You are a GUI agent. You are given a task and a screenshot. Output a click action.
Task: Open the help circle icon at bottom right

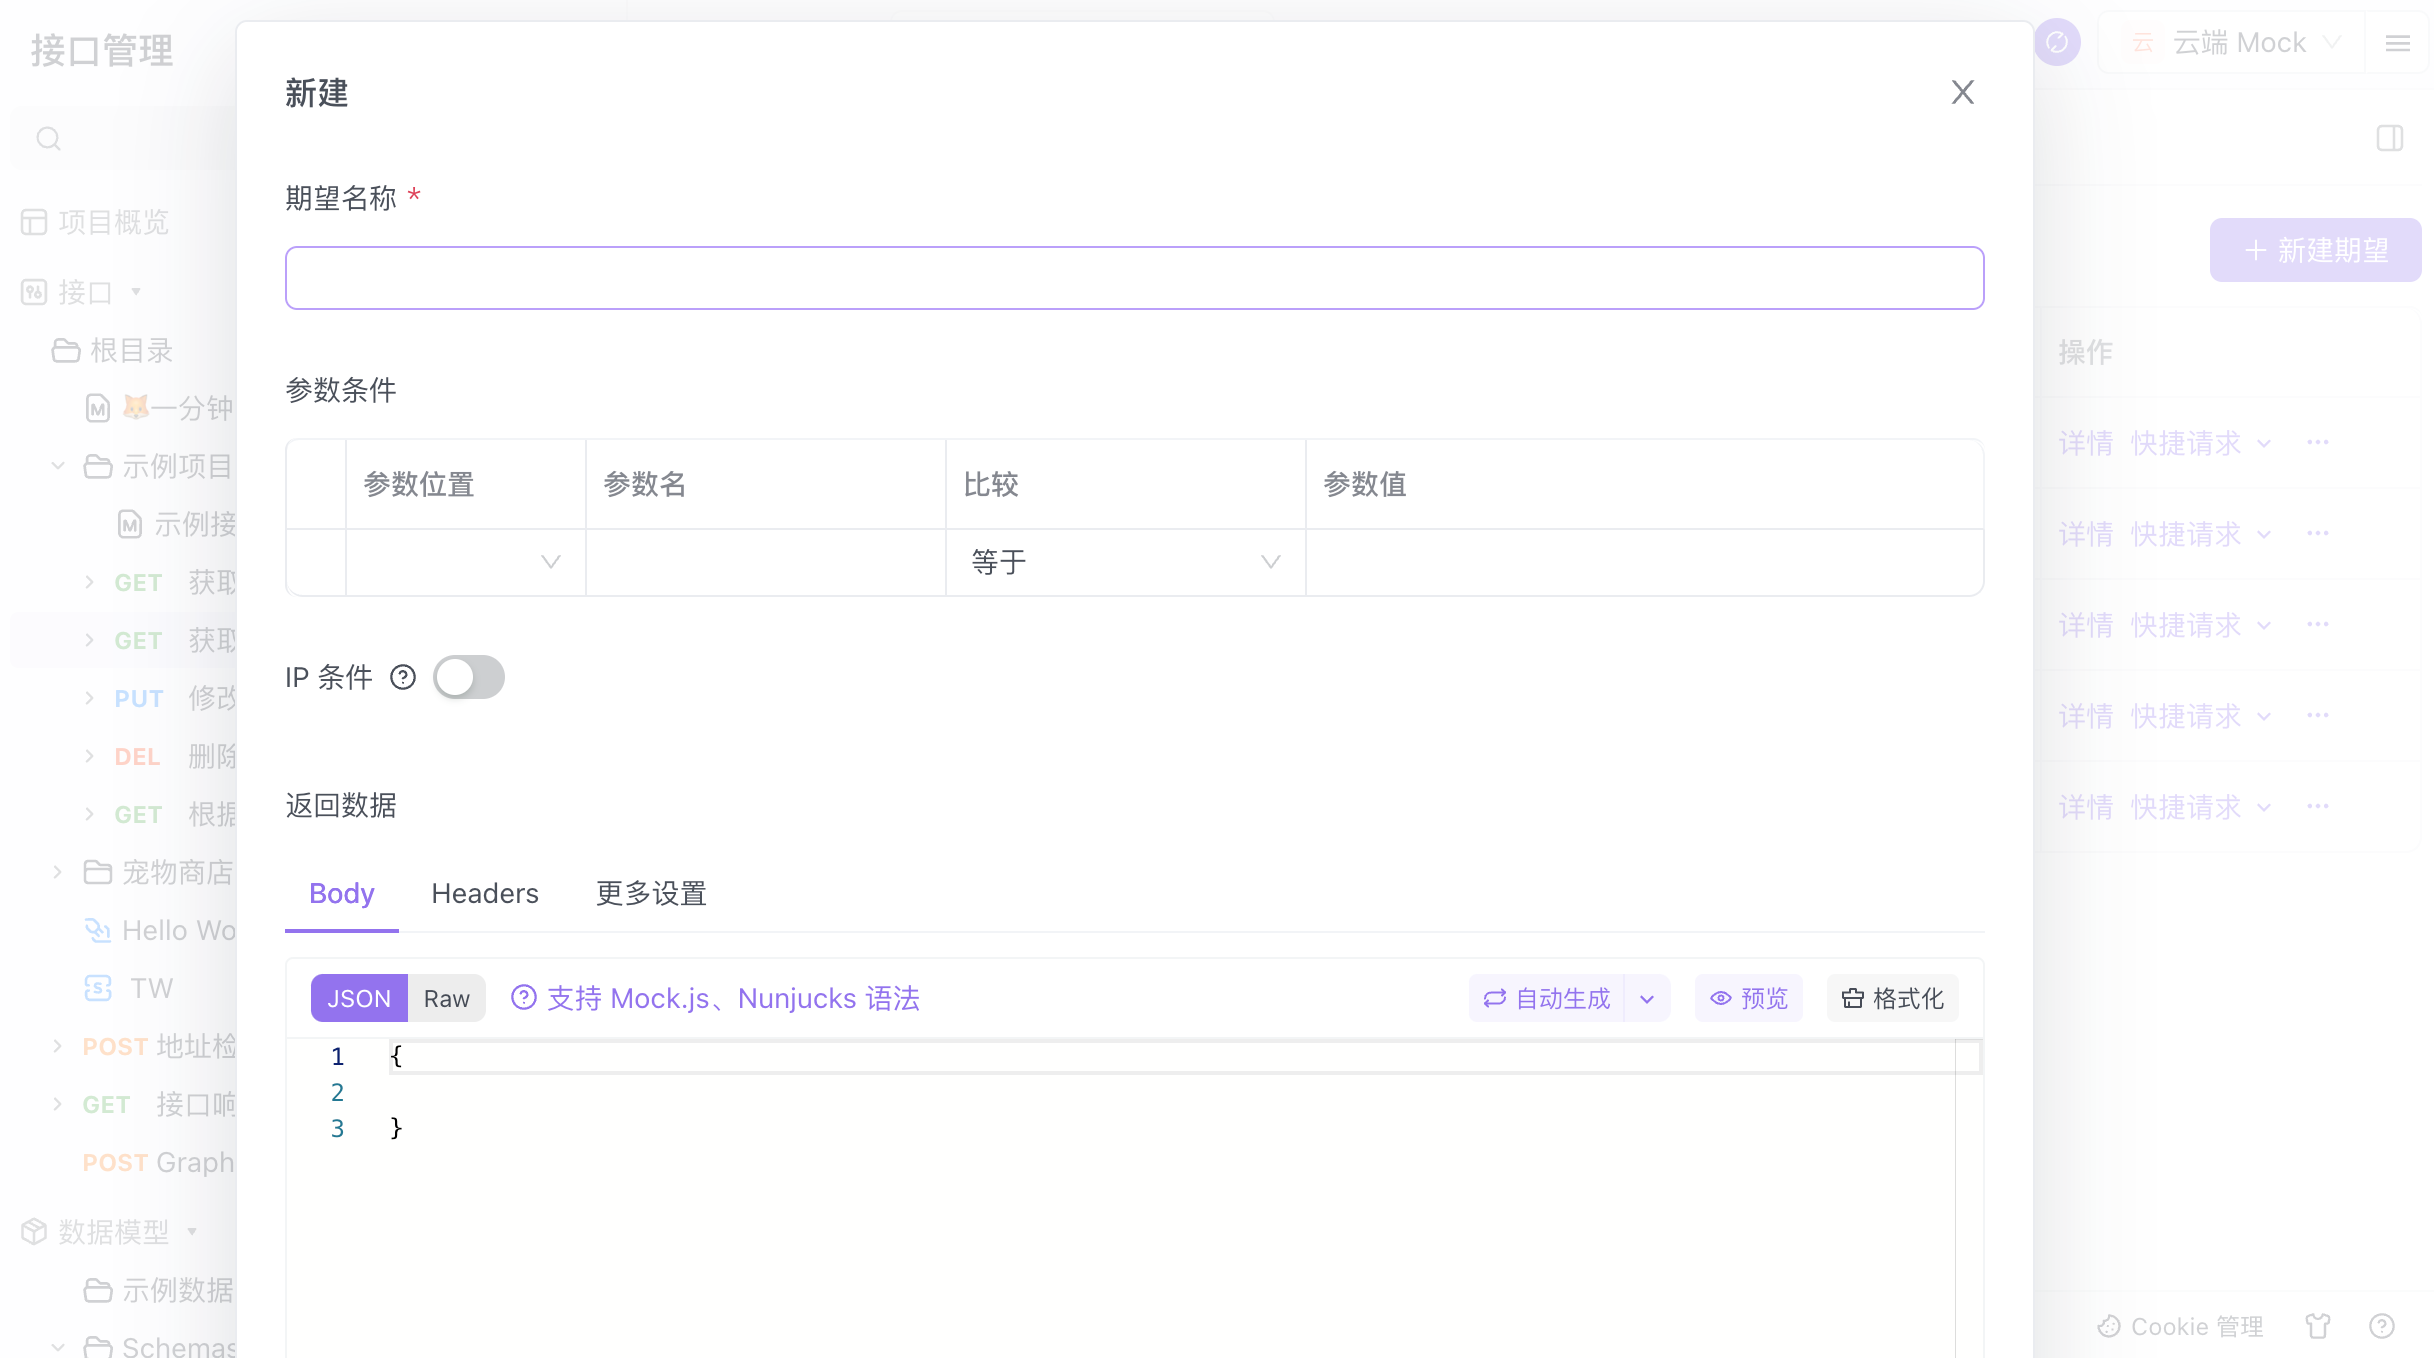(x=2382, y=1326)
